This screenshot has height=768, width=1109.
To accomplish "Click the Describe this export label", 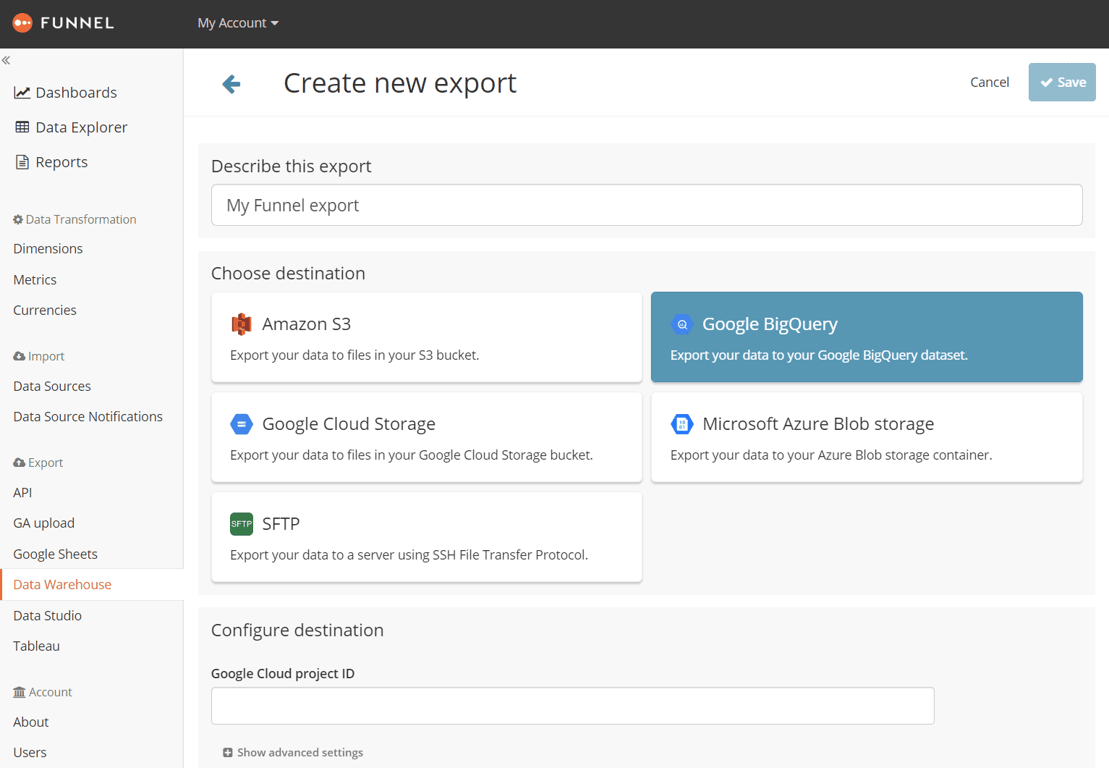I will pyautogui.click(x=291, y=166).
